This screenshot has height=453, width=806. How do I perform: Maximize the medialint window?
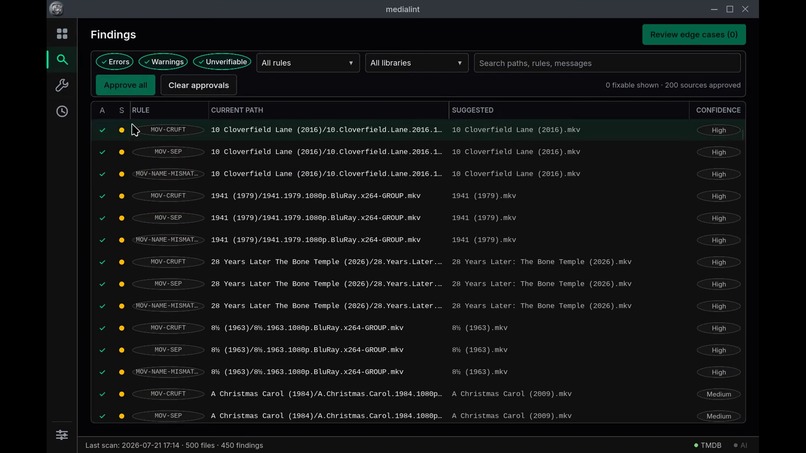pyautogui.click(x=729, y=9)
